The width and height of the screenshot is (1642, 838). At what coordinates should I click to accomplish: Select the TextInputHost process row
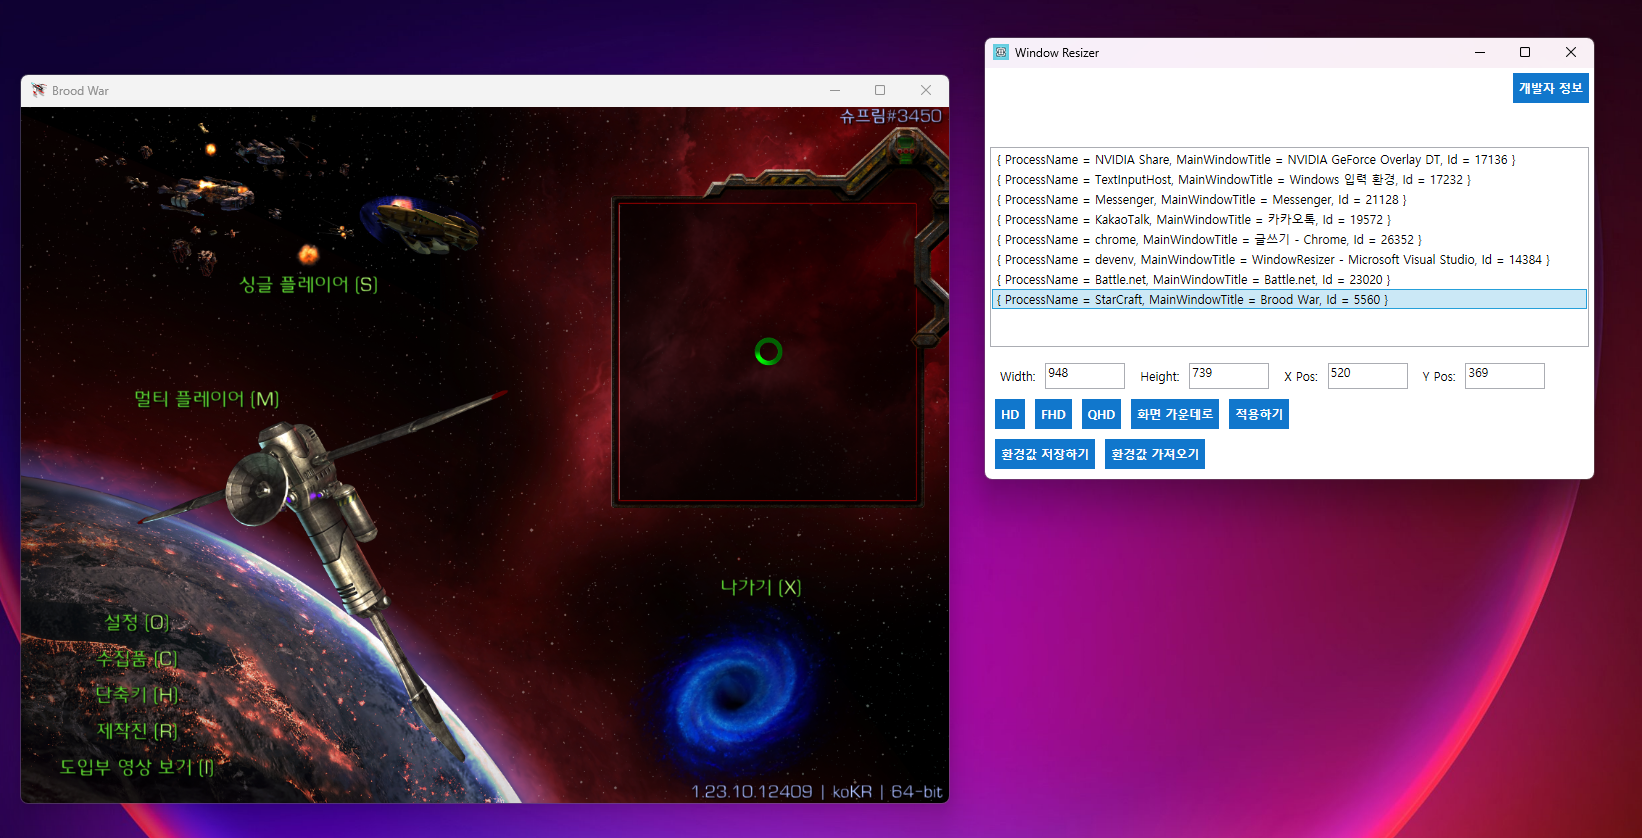(1289, 180)
